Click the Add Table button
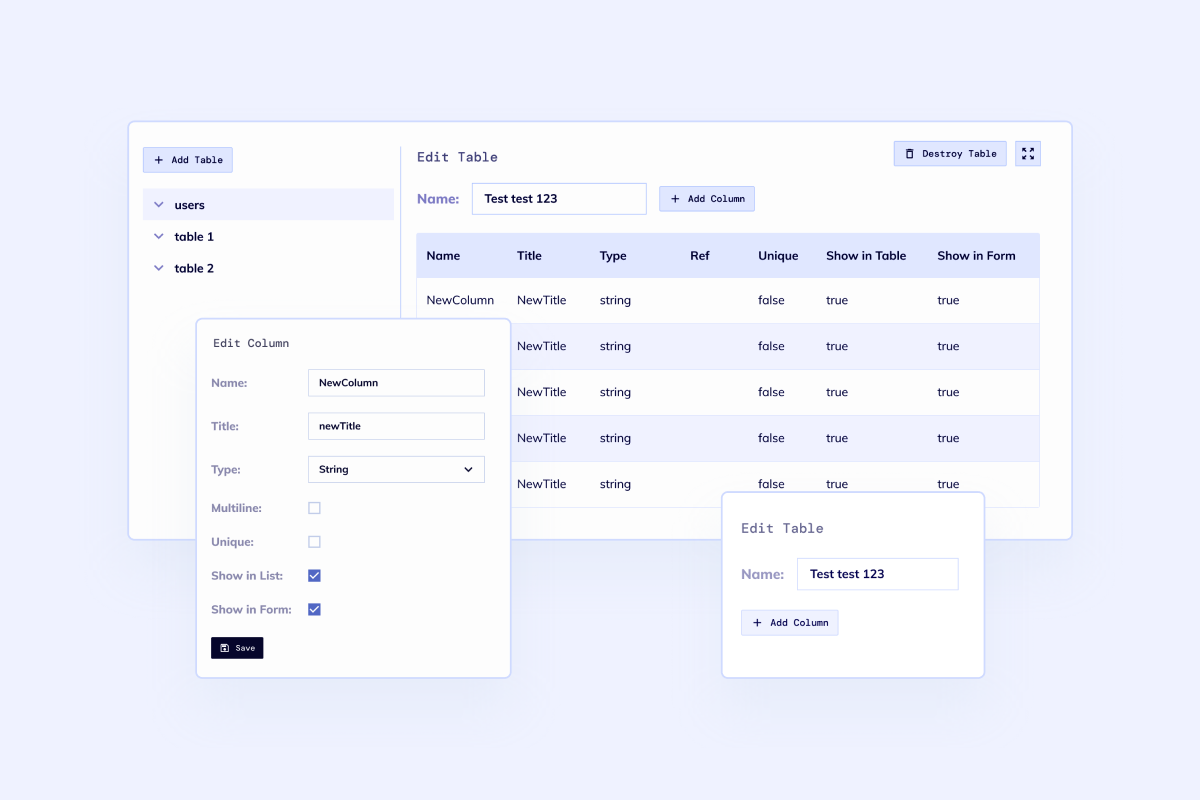The width and height of the screenshot is (1200, 800). pyautogui.click(x=187, y=159)
